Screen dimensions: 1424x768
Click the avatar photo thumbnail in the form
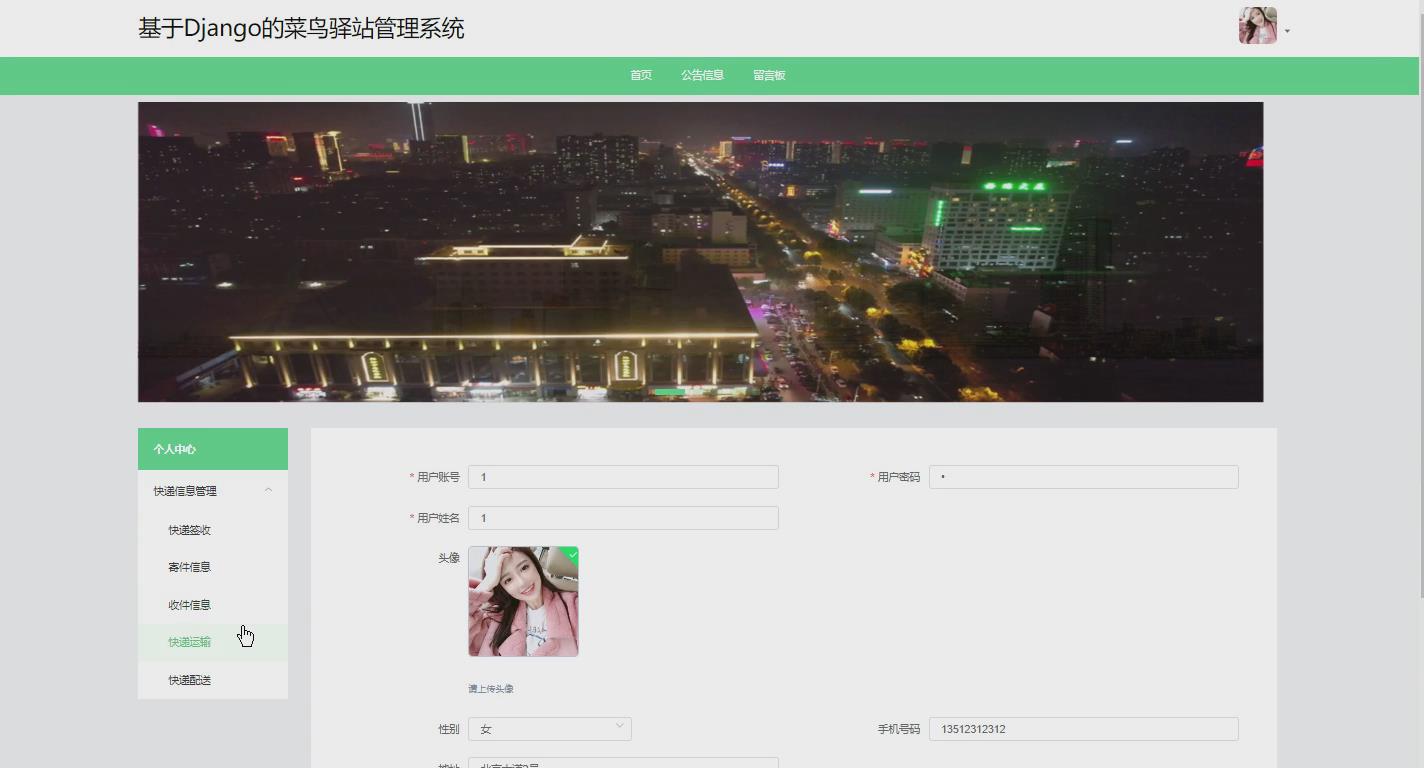click(x=522, y=601)
